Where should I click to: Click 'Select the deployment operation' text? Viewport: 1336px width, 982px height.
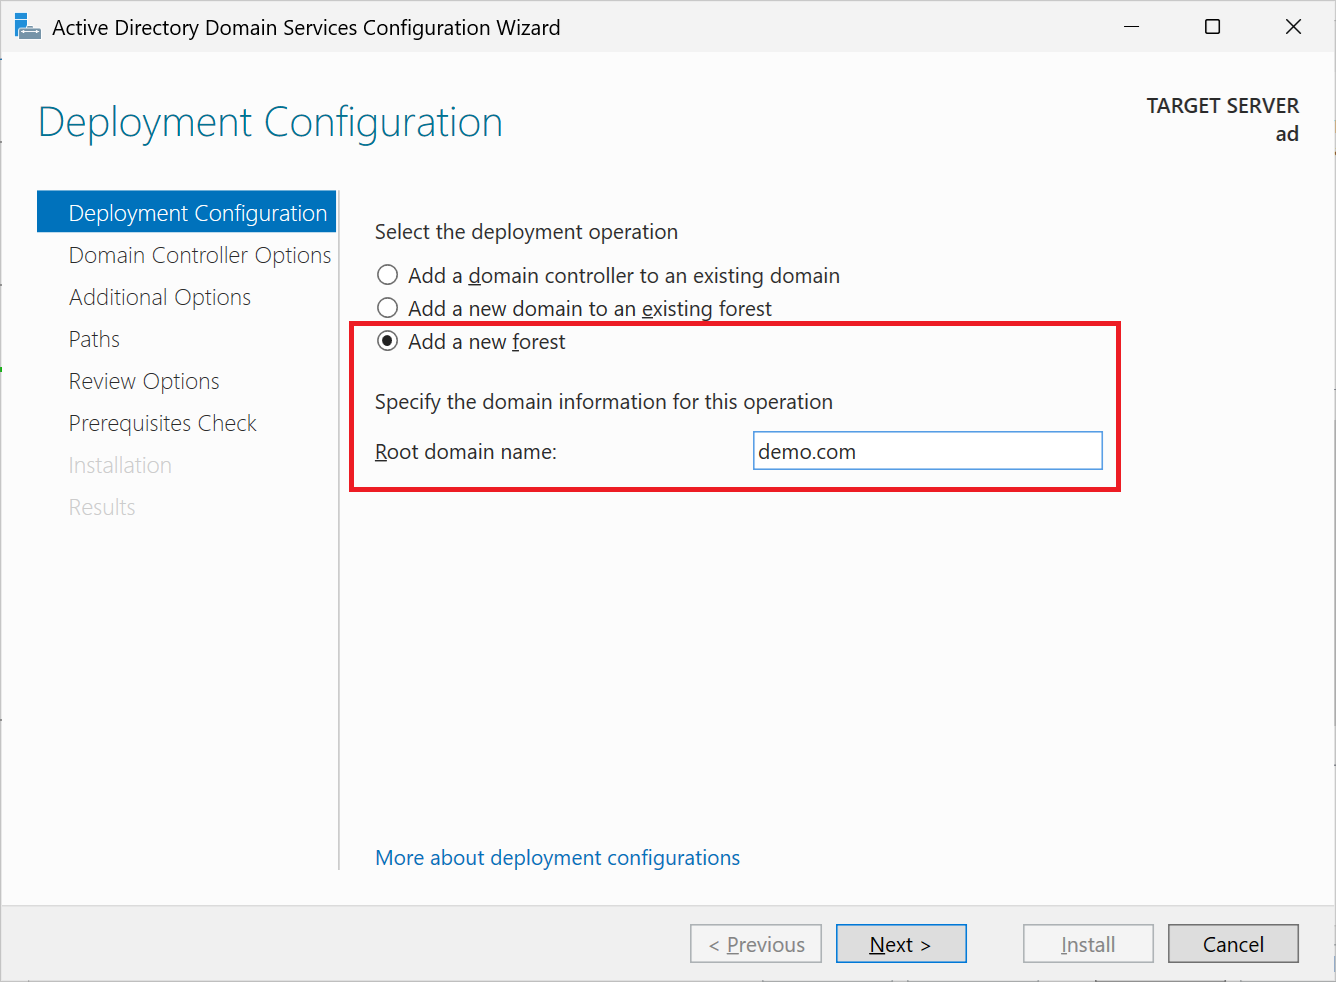point(526,232)
